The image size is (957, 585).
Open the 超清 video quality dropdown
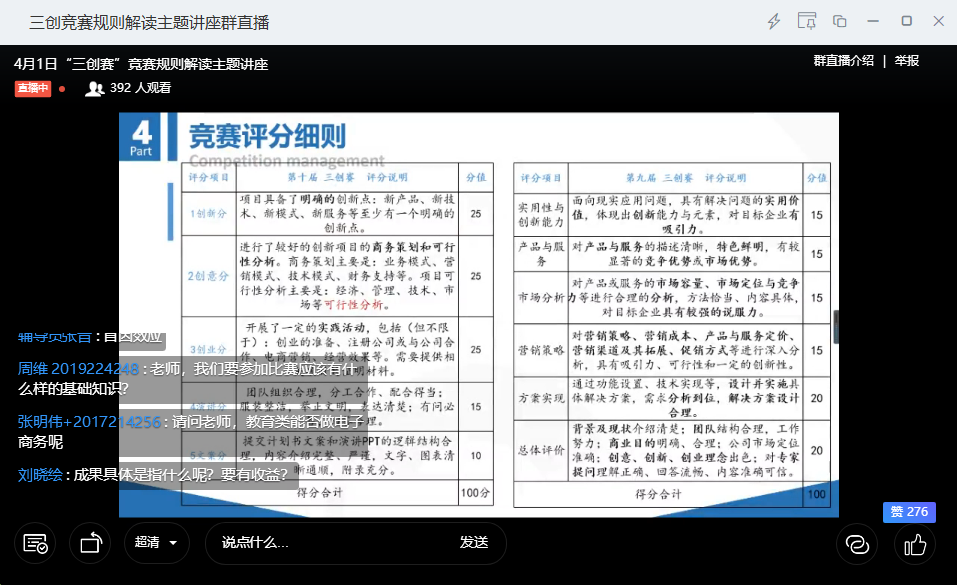pos(157,543)
